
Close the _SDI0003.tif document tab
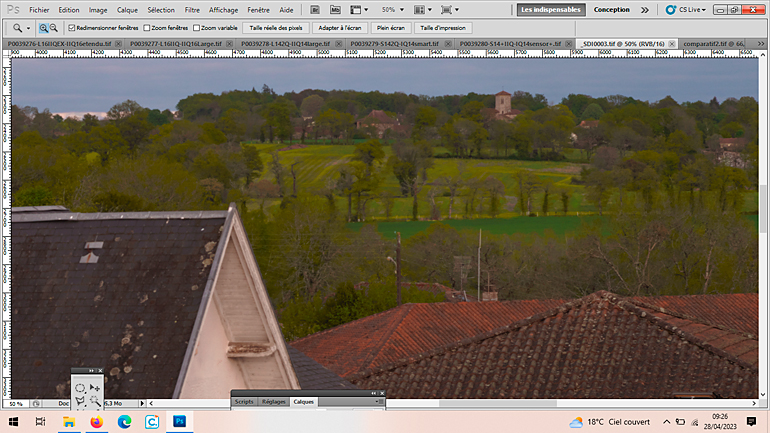pyautogui.click(x=672, y=44)
